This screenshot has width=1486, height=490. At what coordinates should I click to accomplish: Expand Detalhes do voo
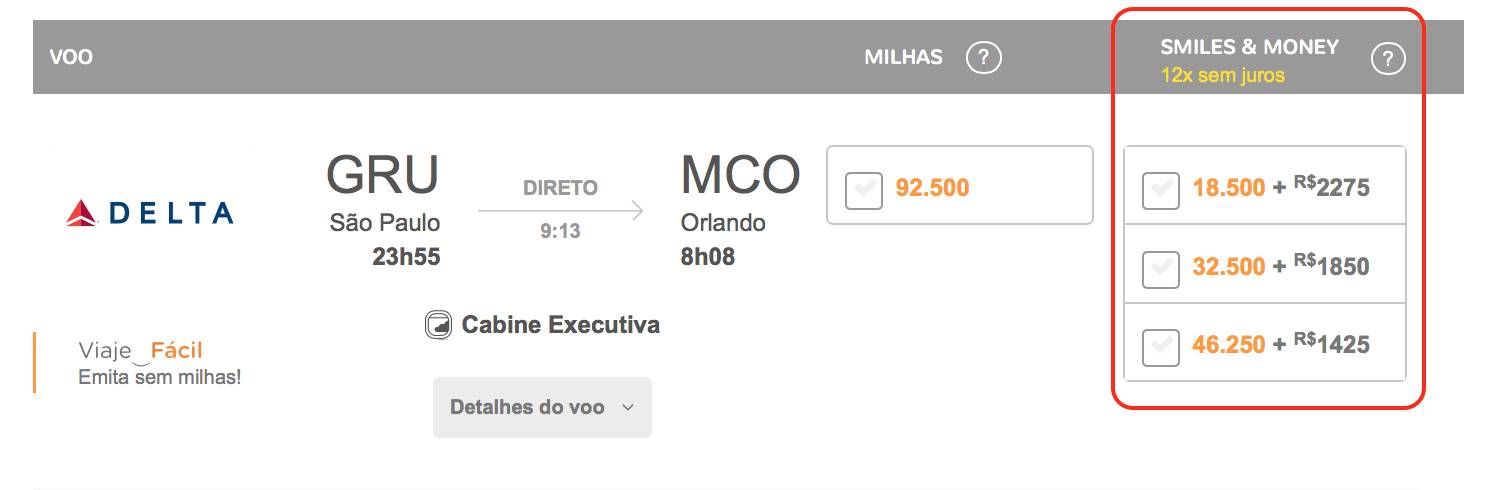(542, 407)
